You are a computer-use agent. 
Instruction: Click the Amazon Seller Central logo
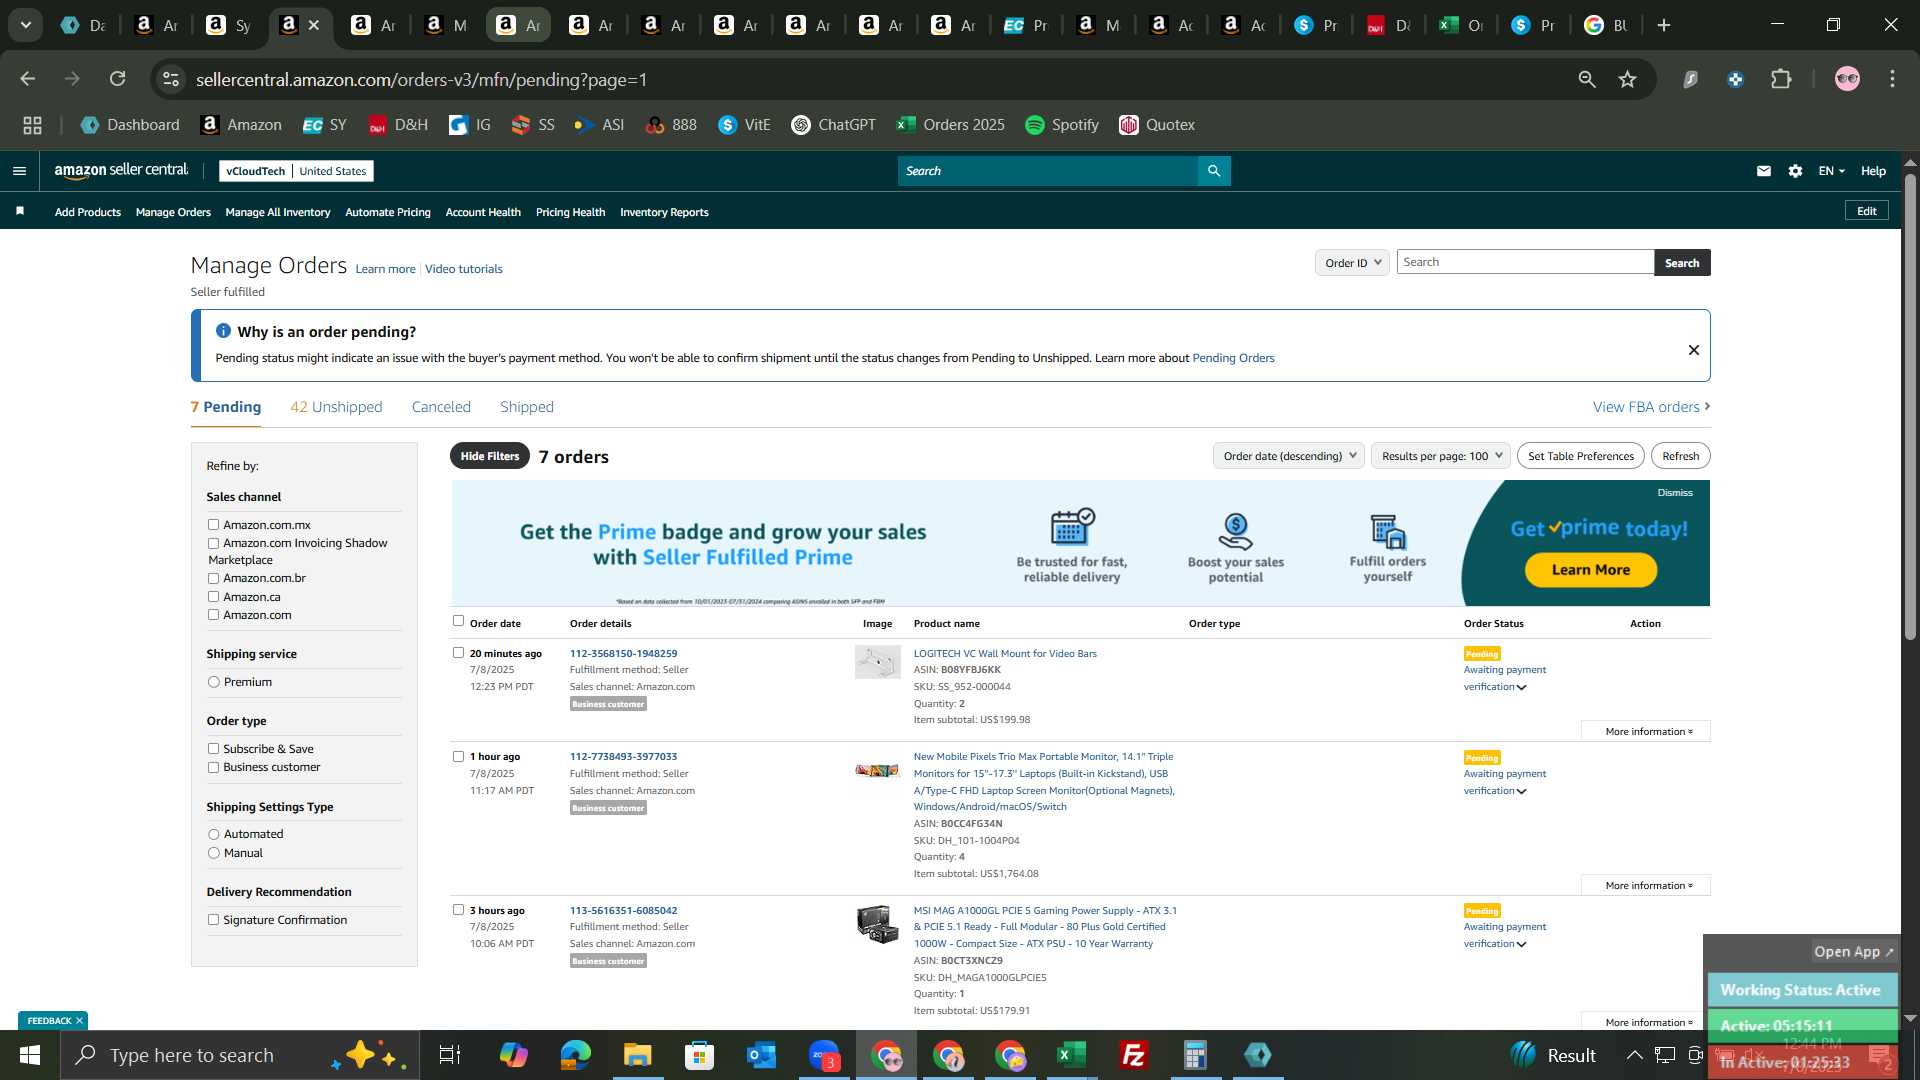121,171
